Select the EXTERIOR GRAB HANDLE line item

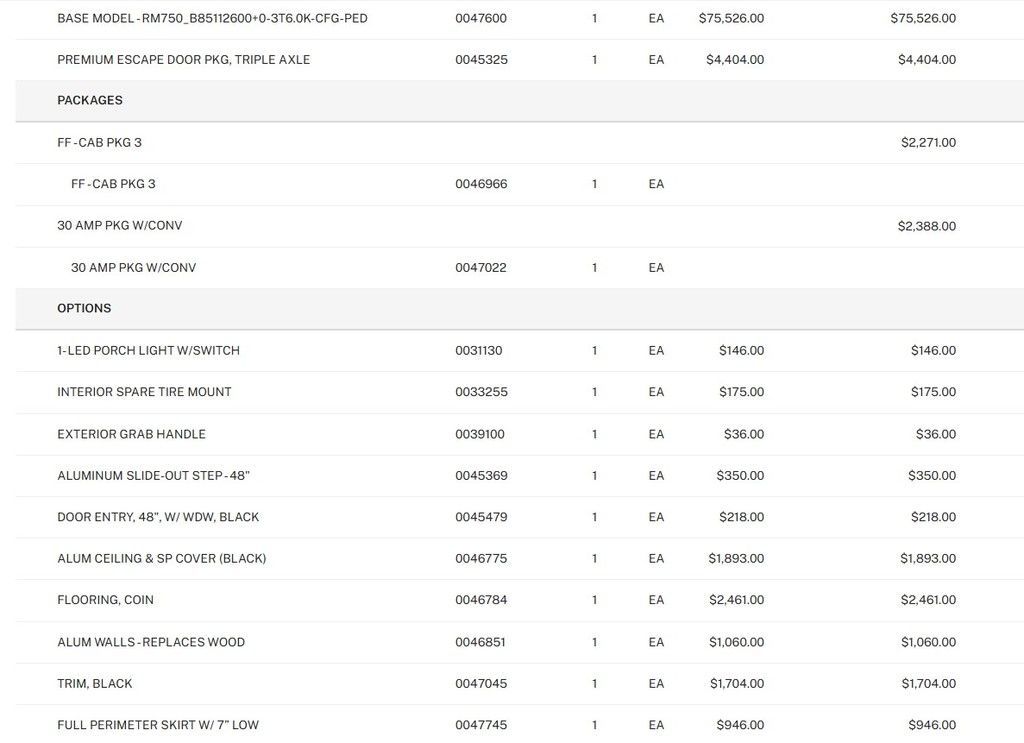pyautogui.click(x=131, y=434)
